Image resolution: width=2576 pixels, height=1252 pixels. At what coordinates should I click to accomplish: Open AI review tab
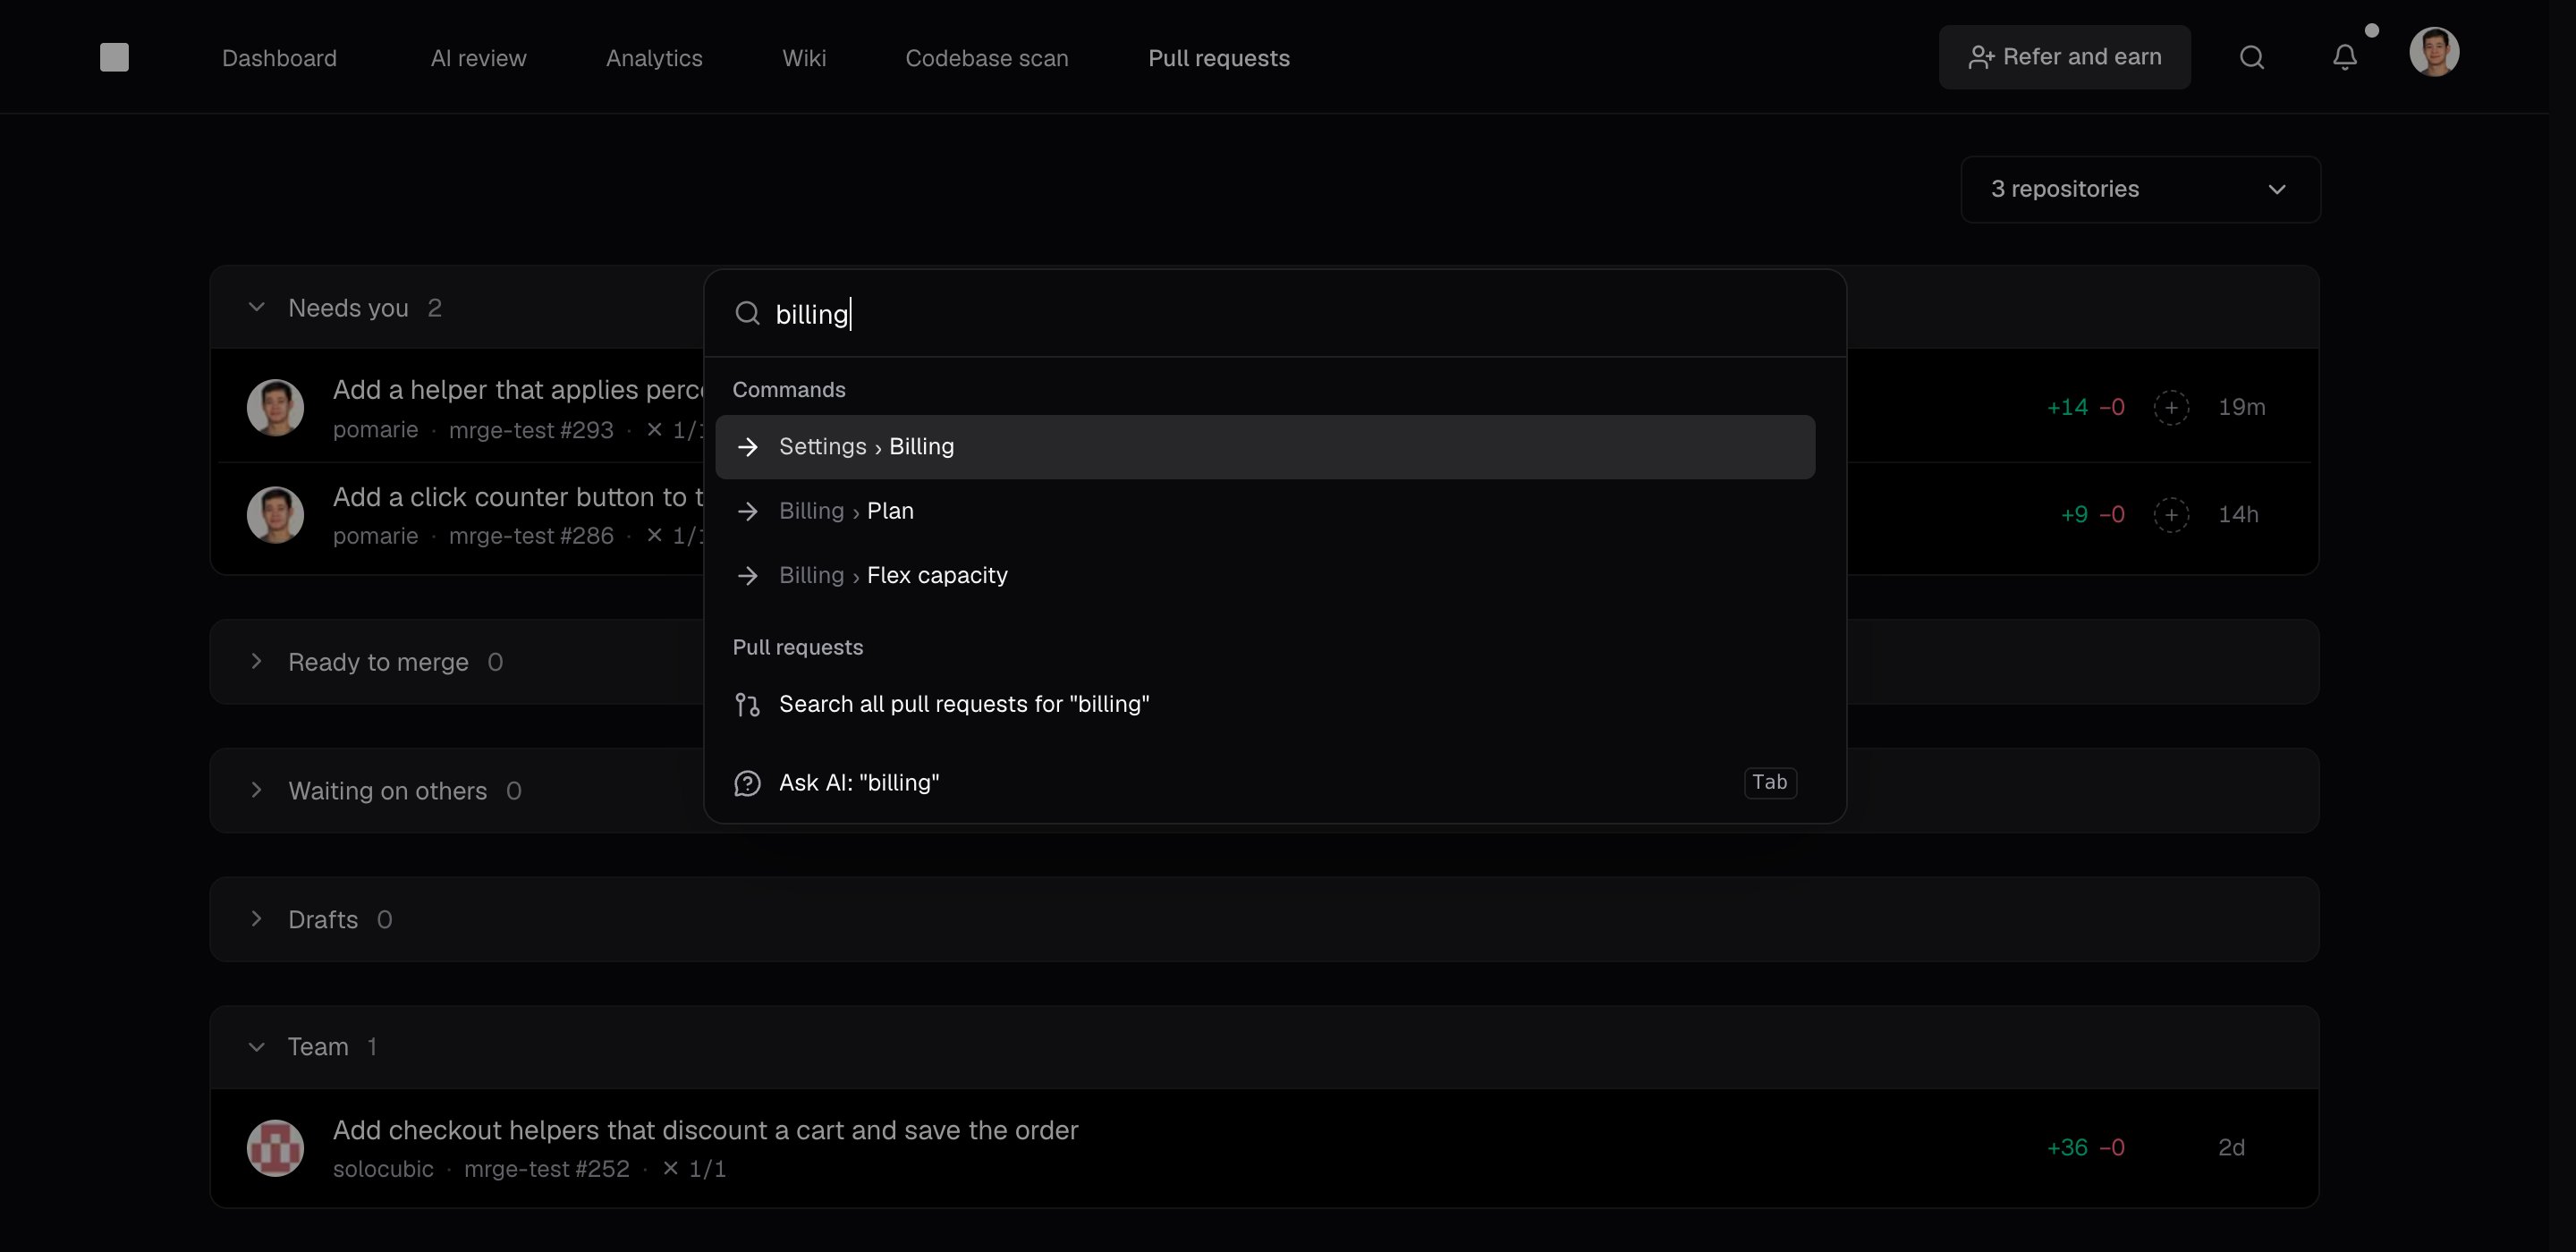478,58
